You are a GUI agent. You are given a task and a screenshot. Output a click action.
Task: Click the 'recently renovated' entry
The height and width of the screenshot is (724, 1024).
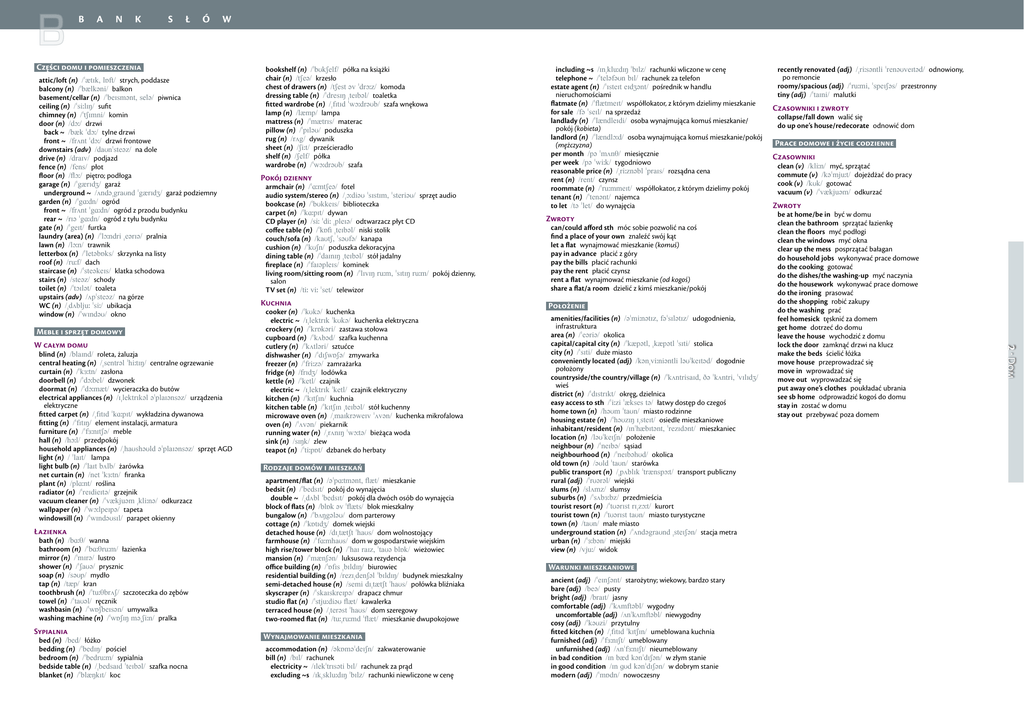click(x=814, y=69)
